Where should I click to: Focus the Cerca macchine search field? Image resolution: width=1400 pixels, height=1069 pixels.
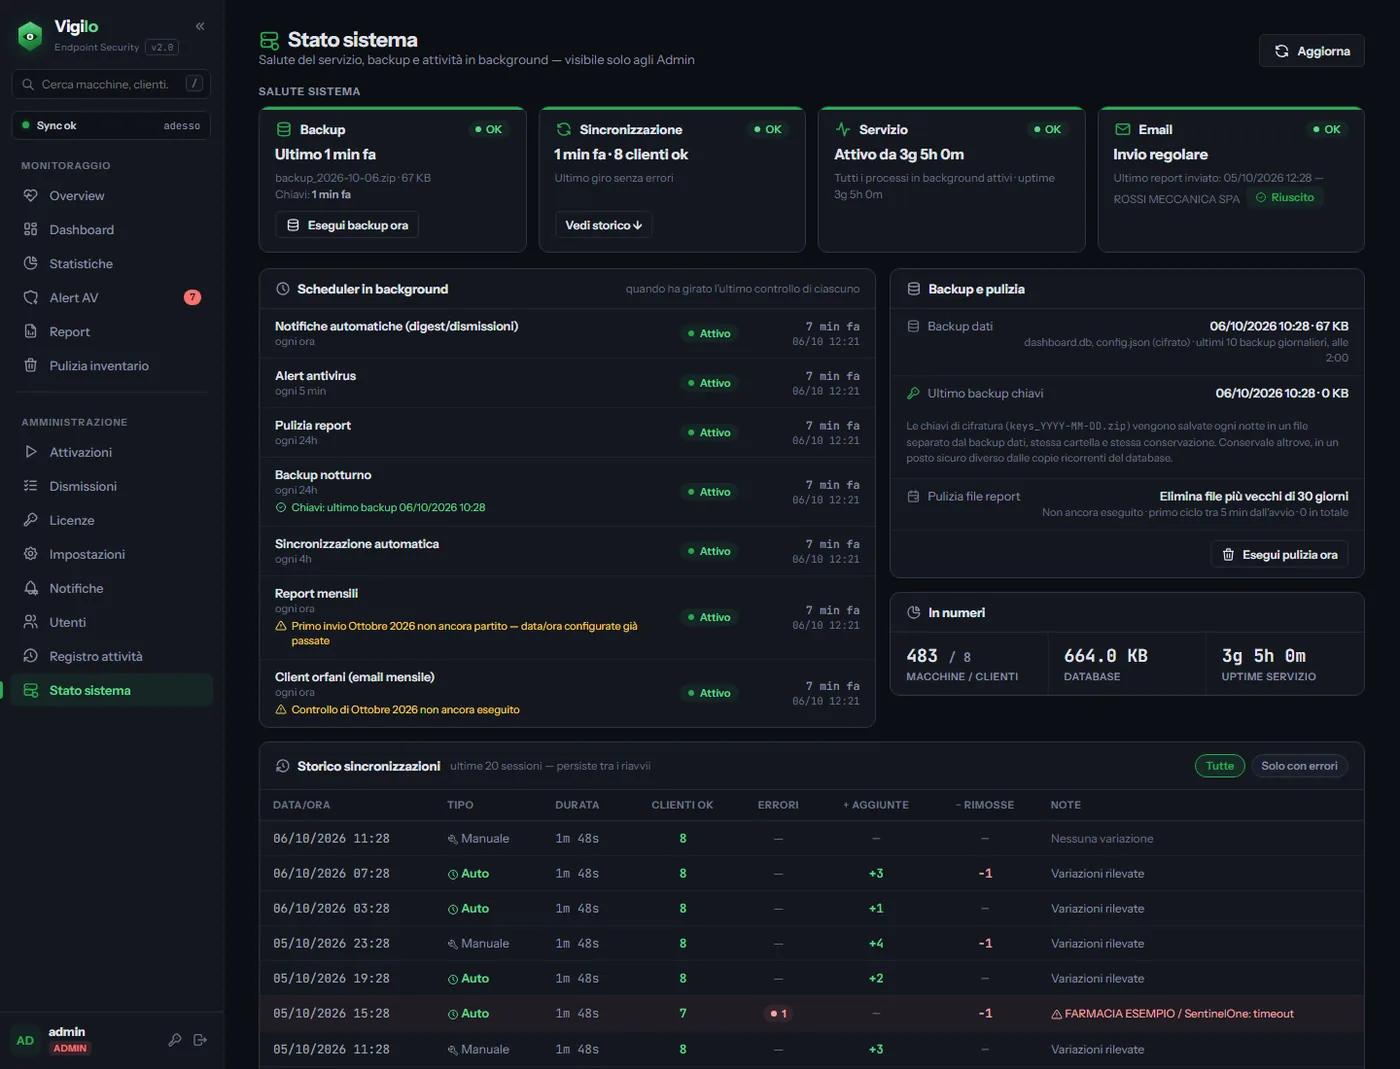pos(111,84)
